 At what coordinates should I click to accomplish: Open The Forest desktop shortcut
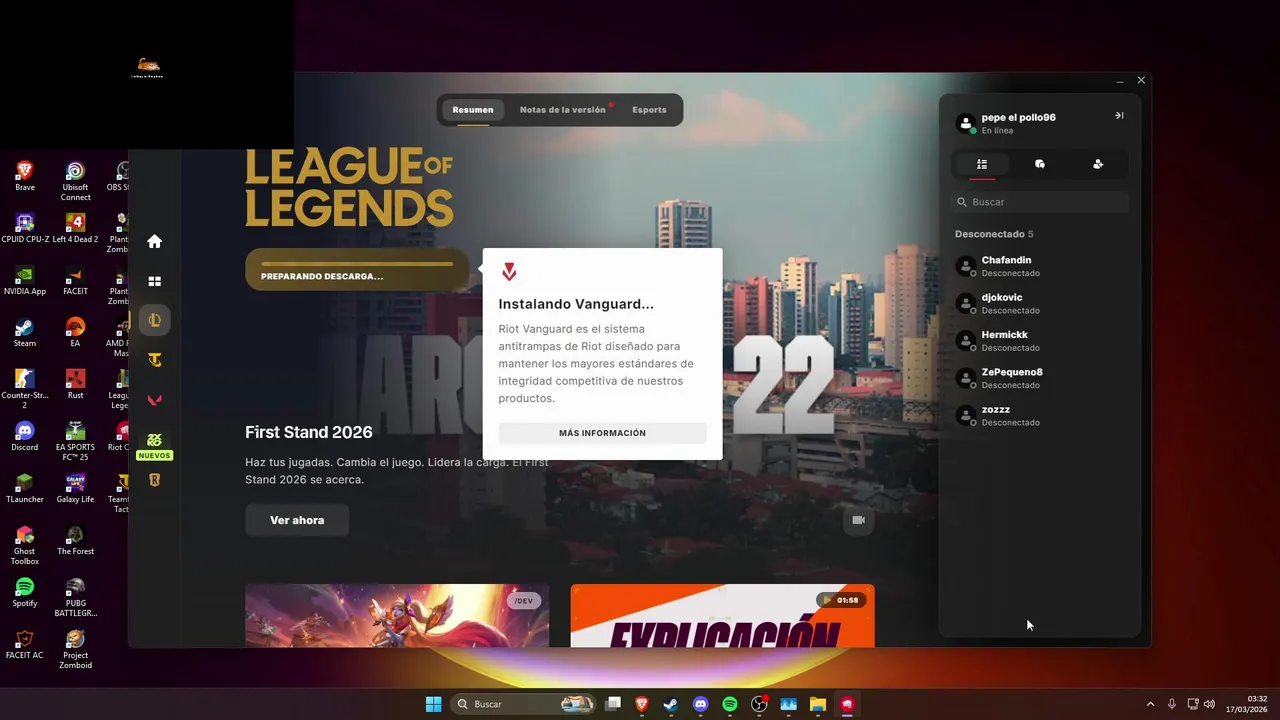click(x=75, y=540)
